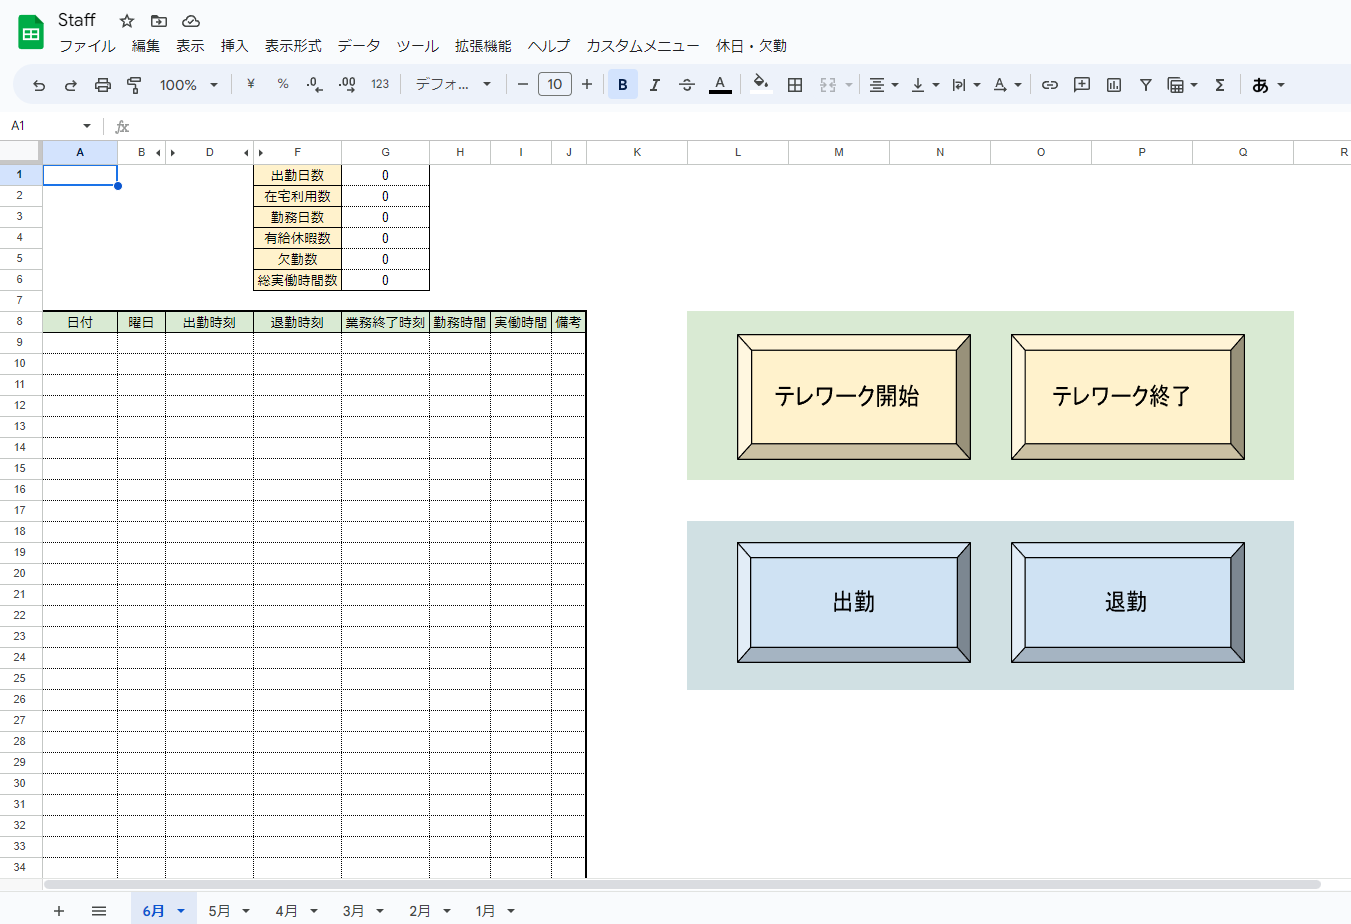Screen dimensions: 1351x924
Task: Toggle strikethrough formatting
Action: pyautogui.click(x=687, y=84)
